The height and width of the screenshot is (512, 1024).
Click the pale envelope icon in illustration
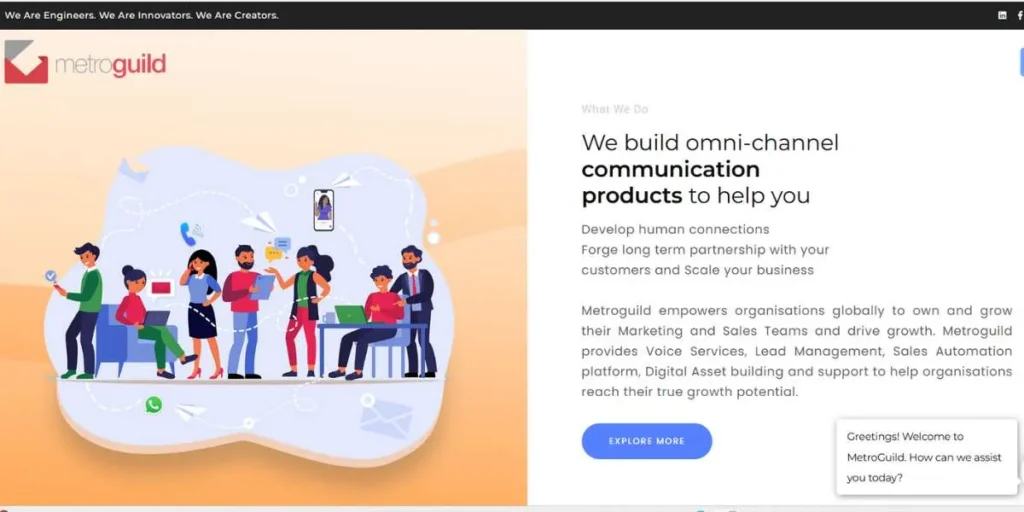[386, 419]
